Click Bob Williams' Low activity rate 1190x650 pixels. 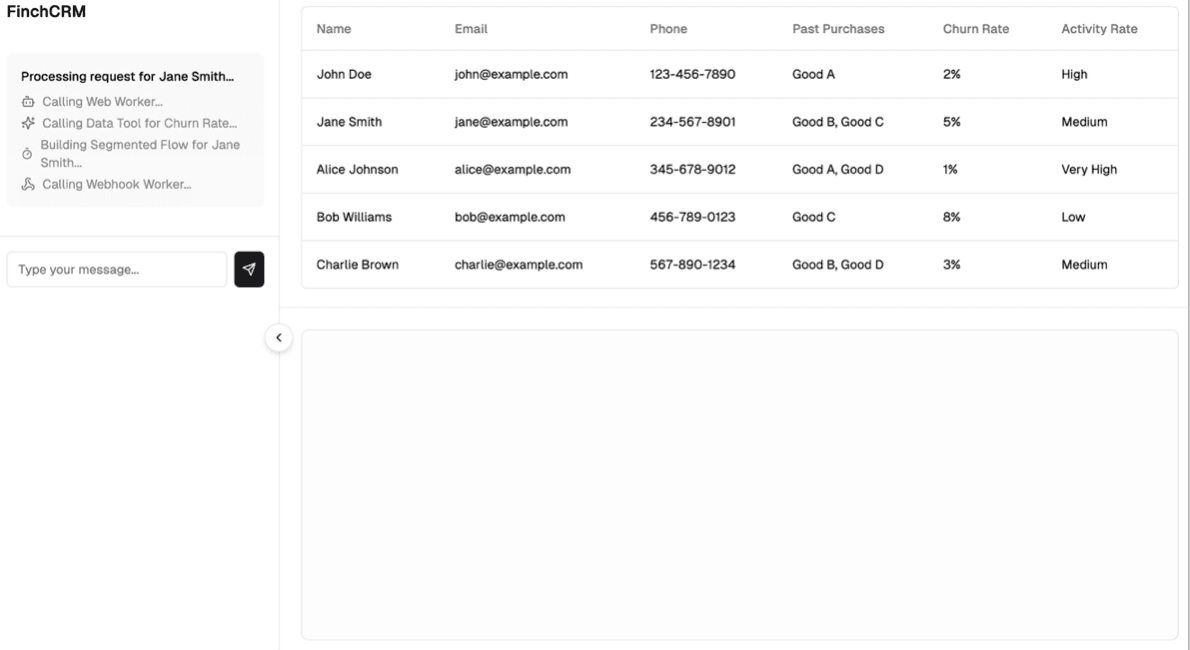pyautogui.click(x=1073, y=217)
